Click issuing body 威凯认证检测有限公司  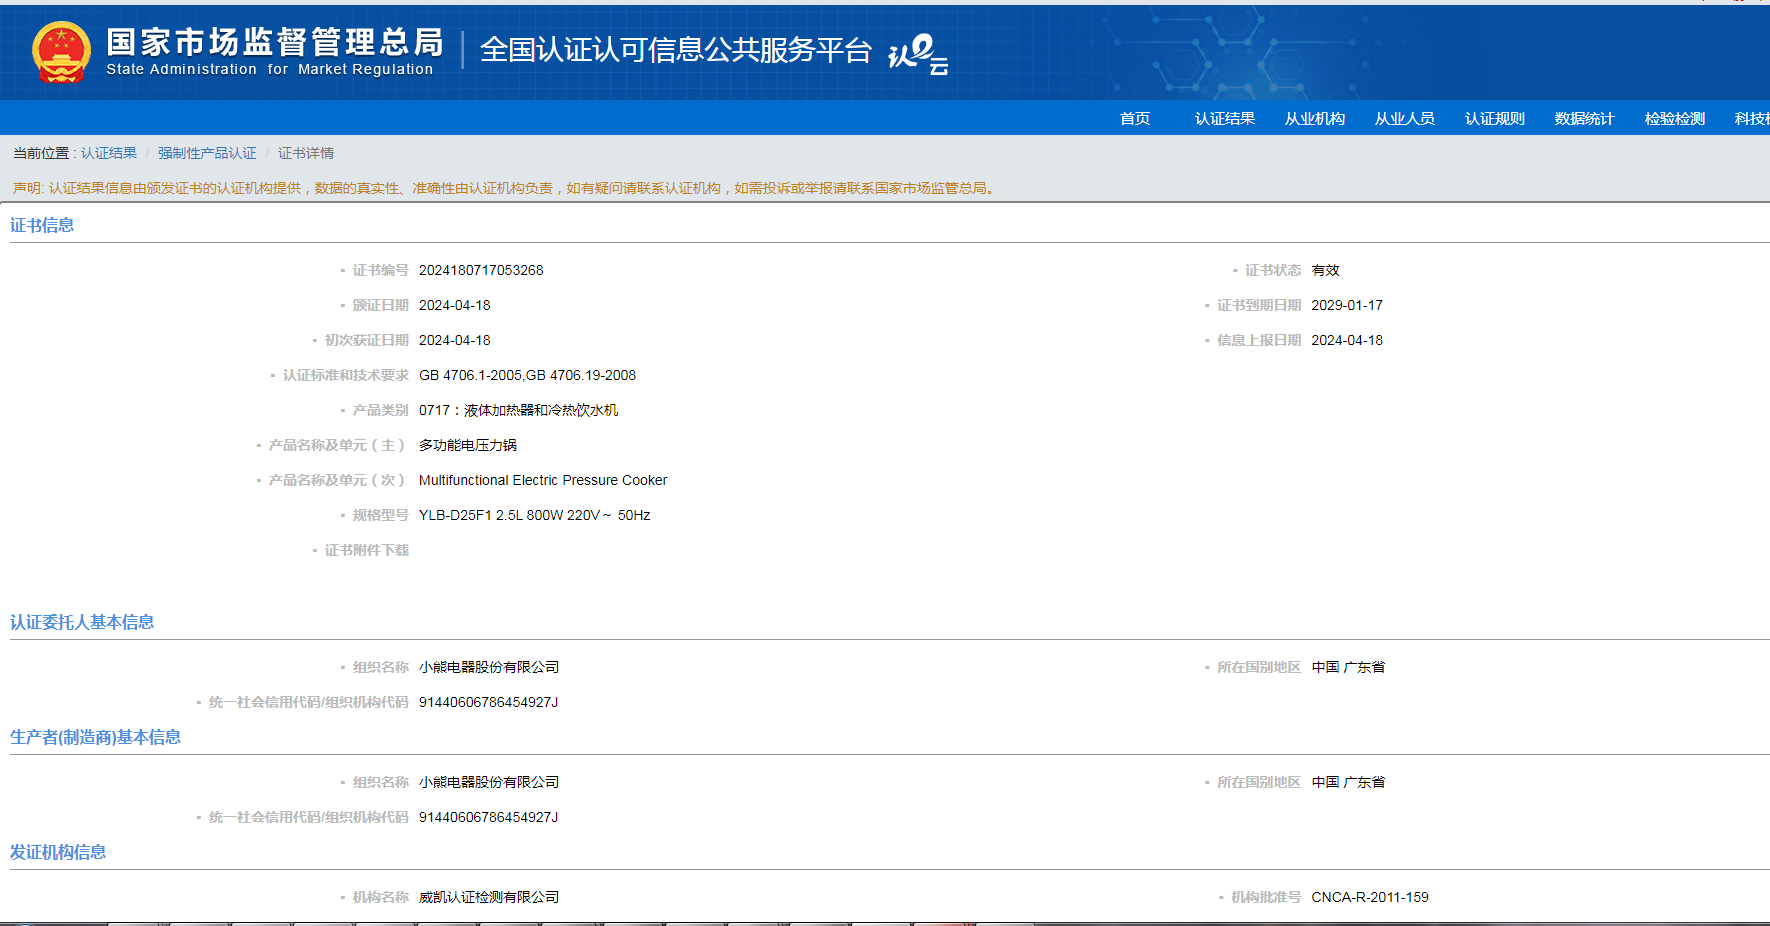click(489, 897)
